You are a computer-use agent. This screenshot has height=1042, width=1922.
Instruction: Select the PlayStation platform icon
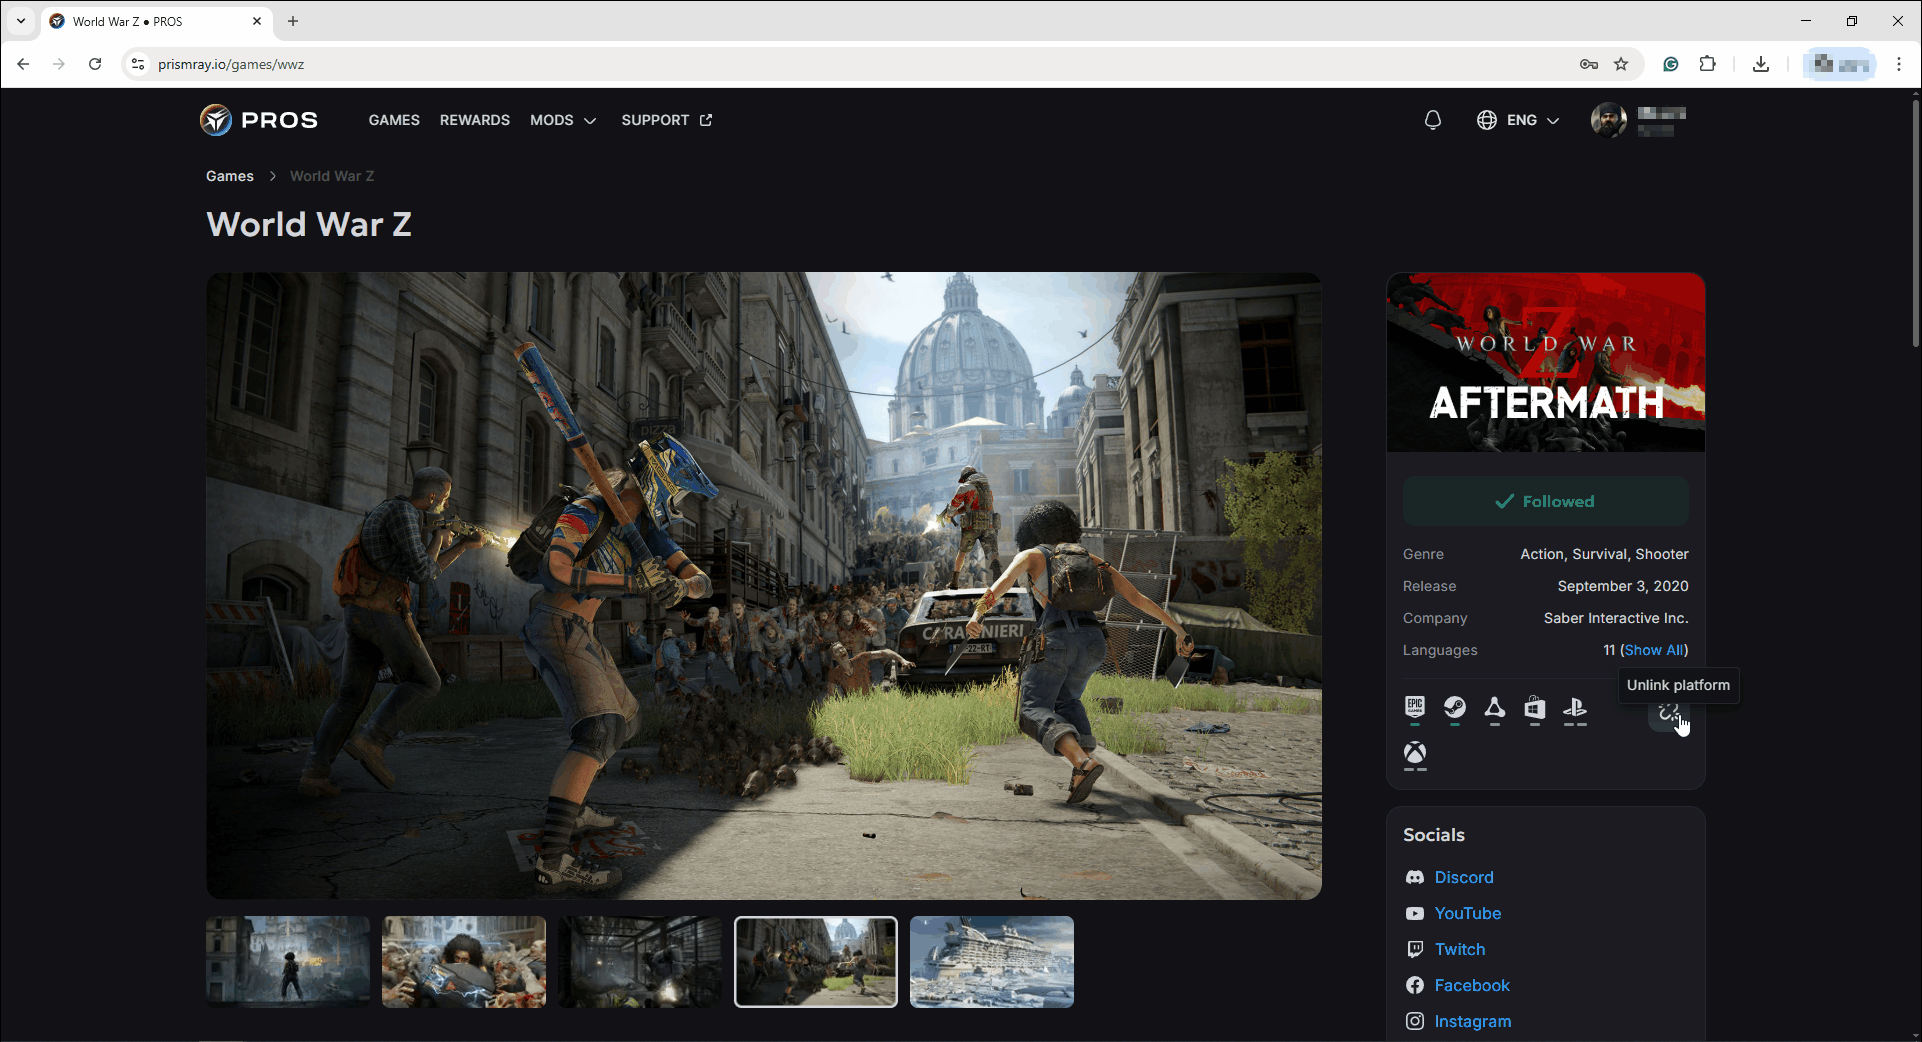1574,708
